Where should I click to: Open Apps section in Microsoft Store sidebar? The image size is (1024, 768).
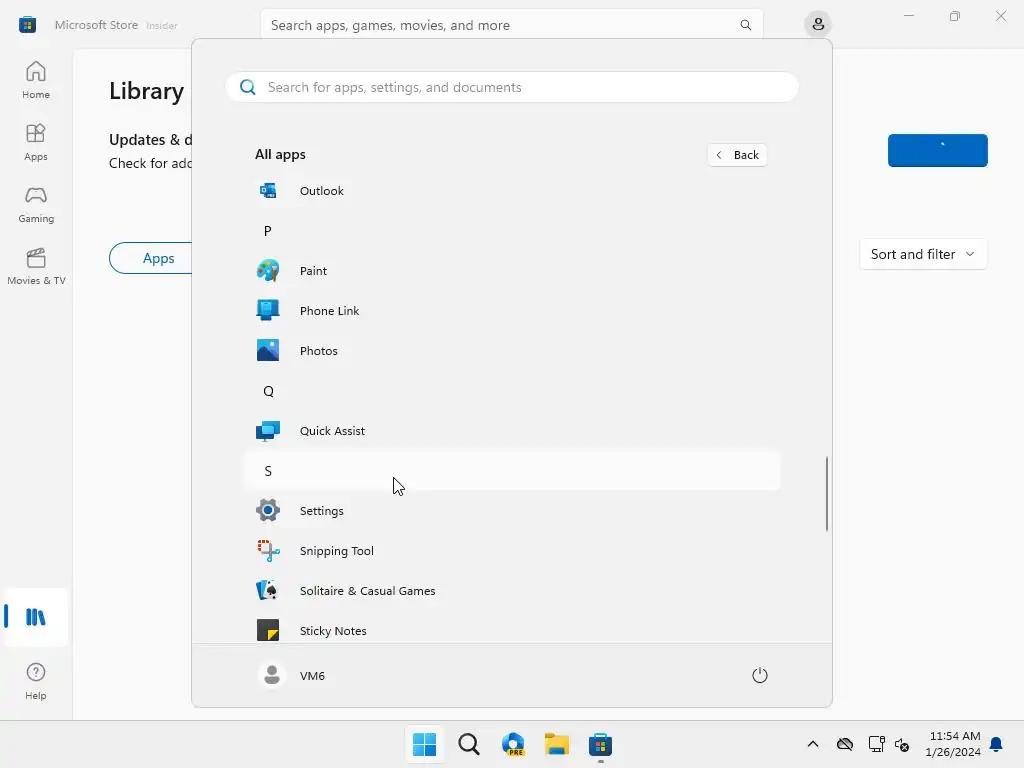36,142
